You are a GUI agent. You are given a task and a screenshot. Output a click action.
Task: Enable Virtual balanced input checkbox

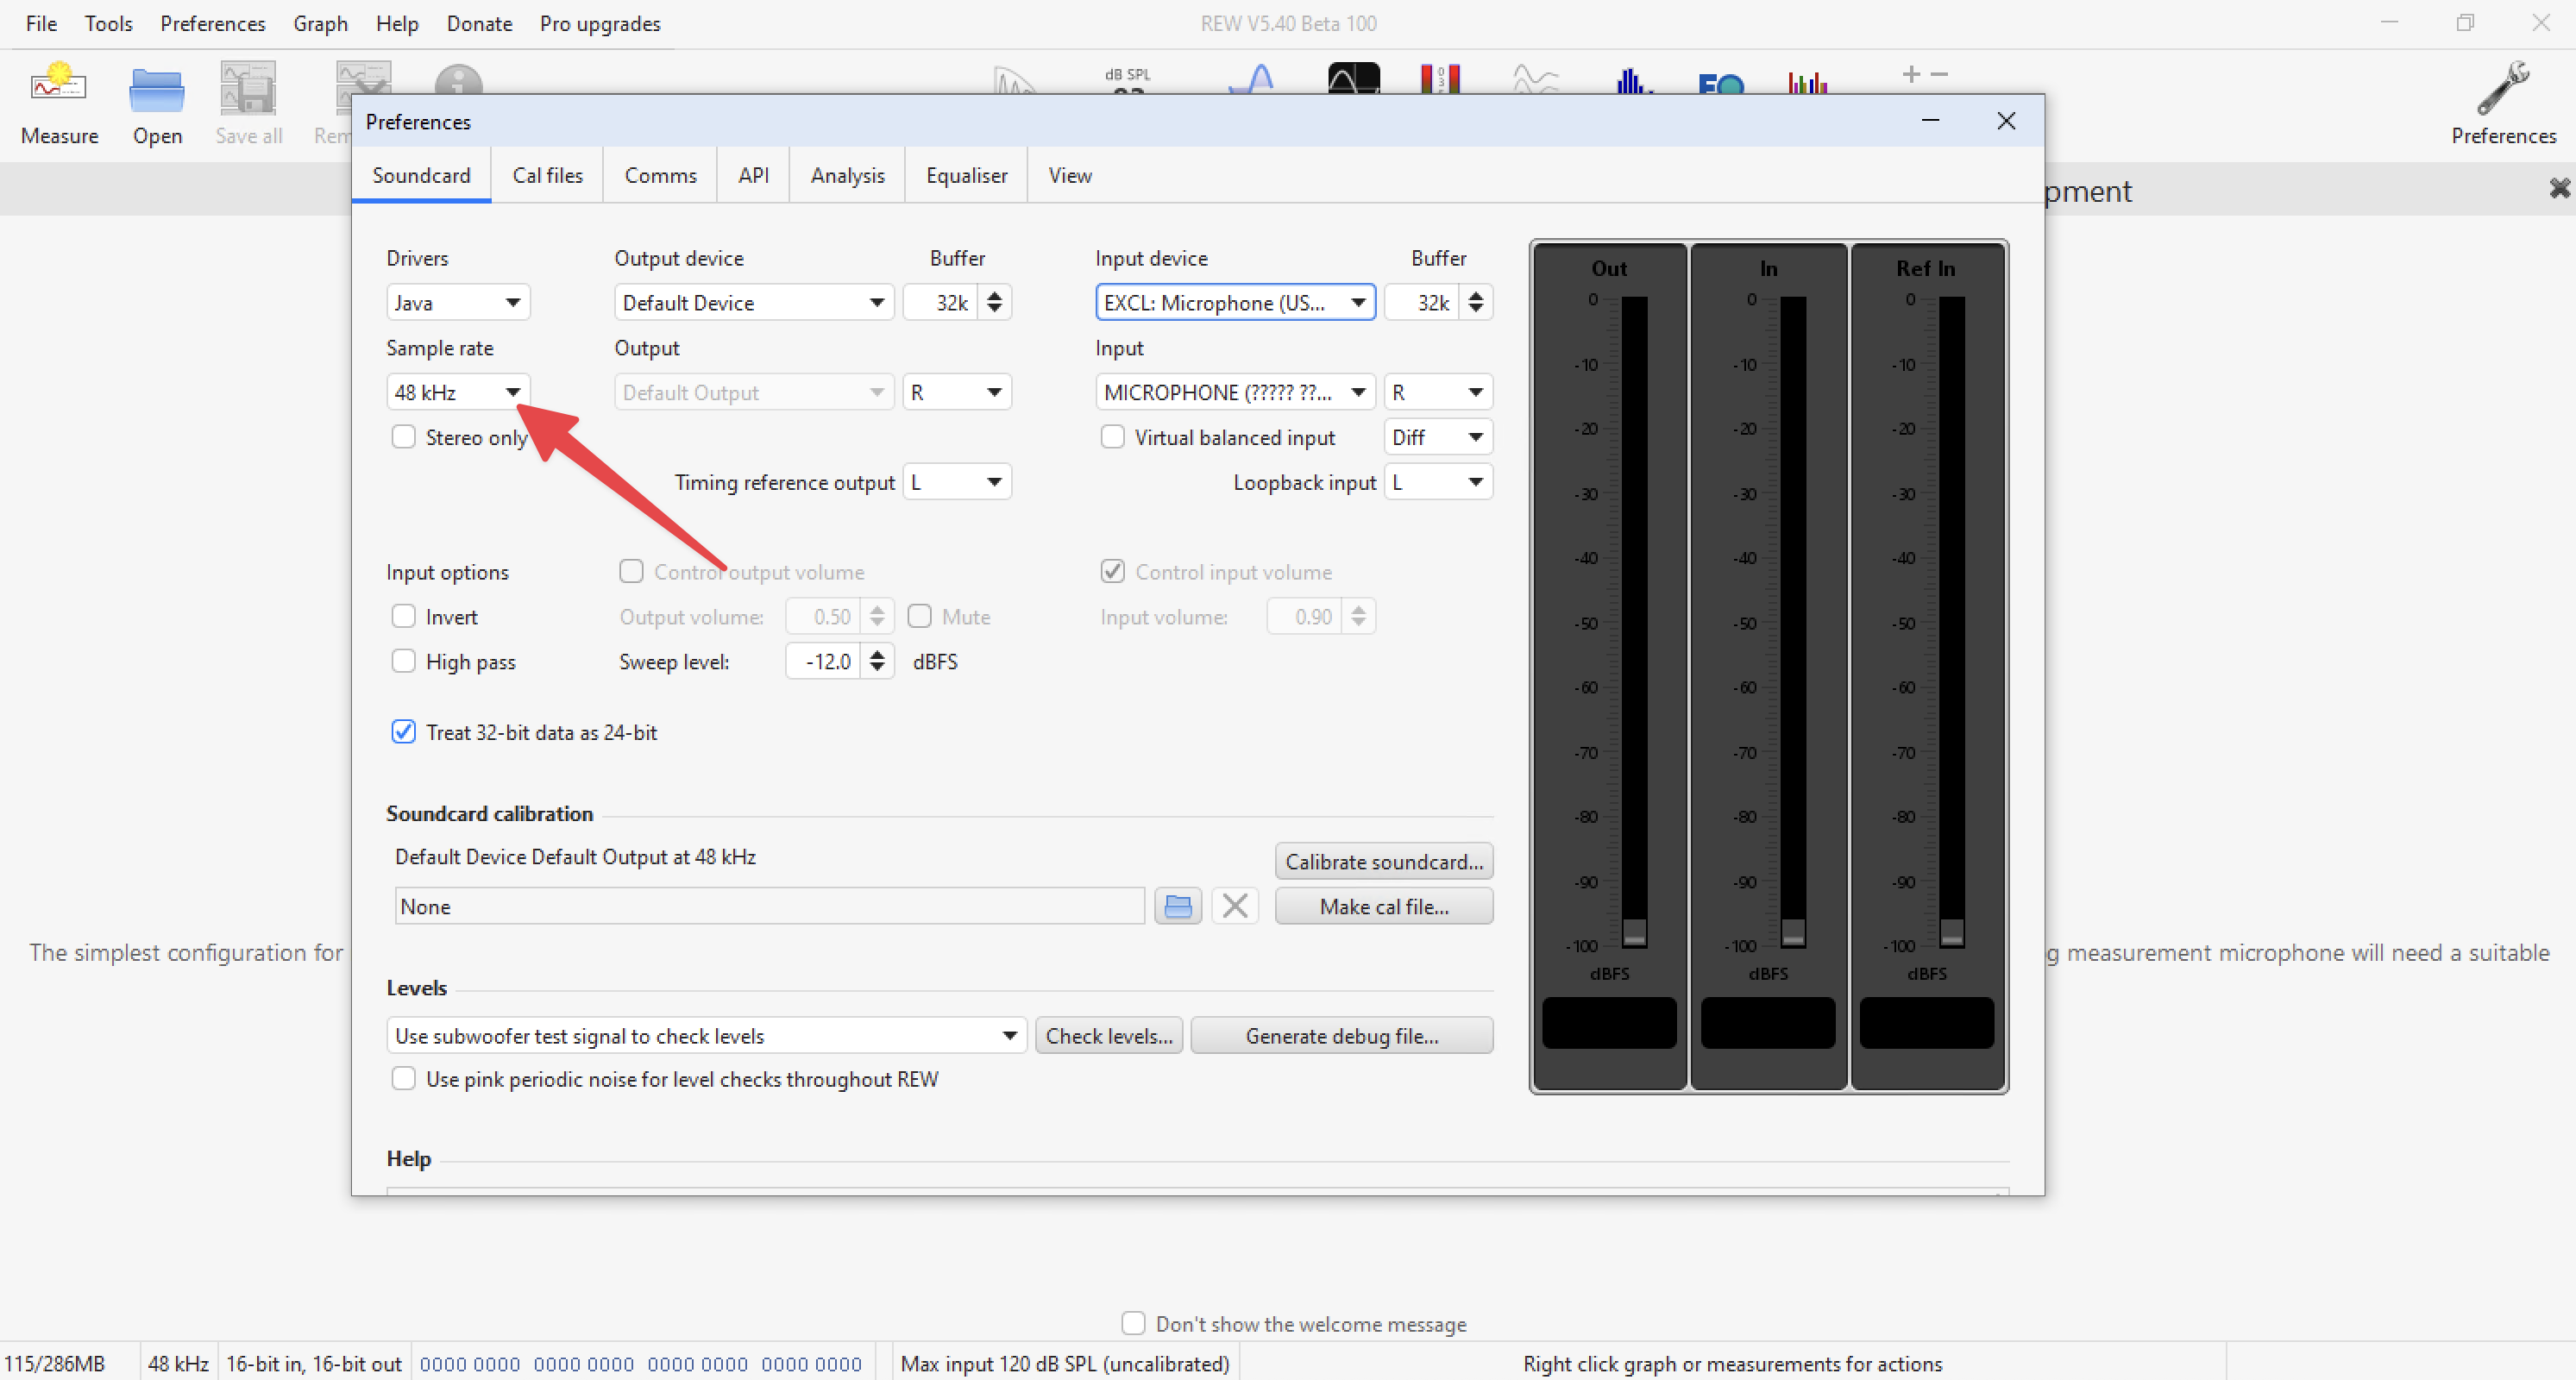[1111, 437]
